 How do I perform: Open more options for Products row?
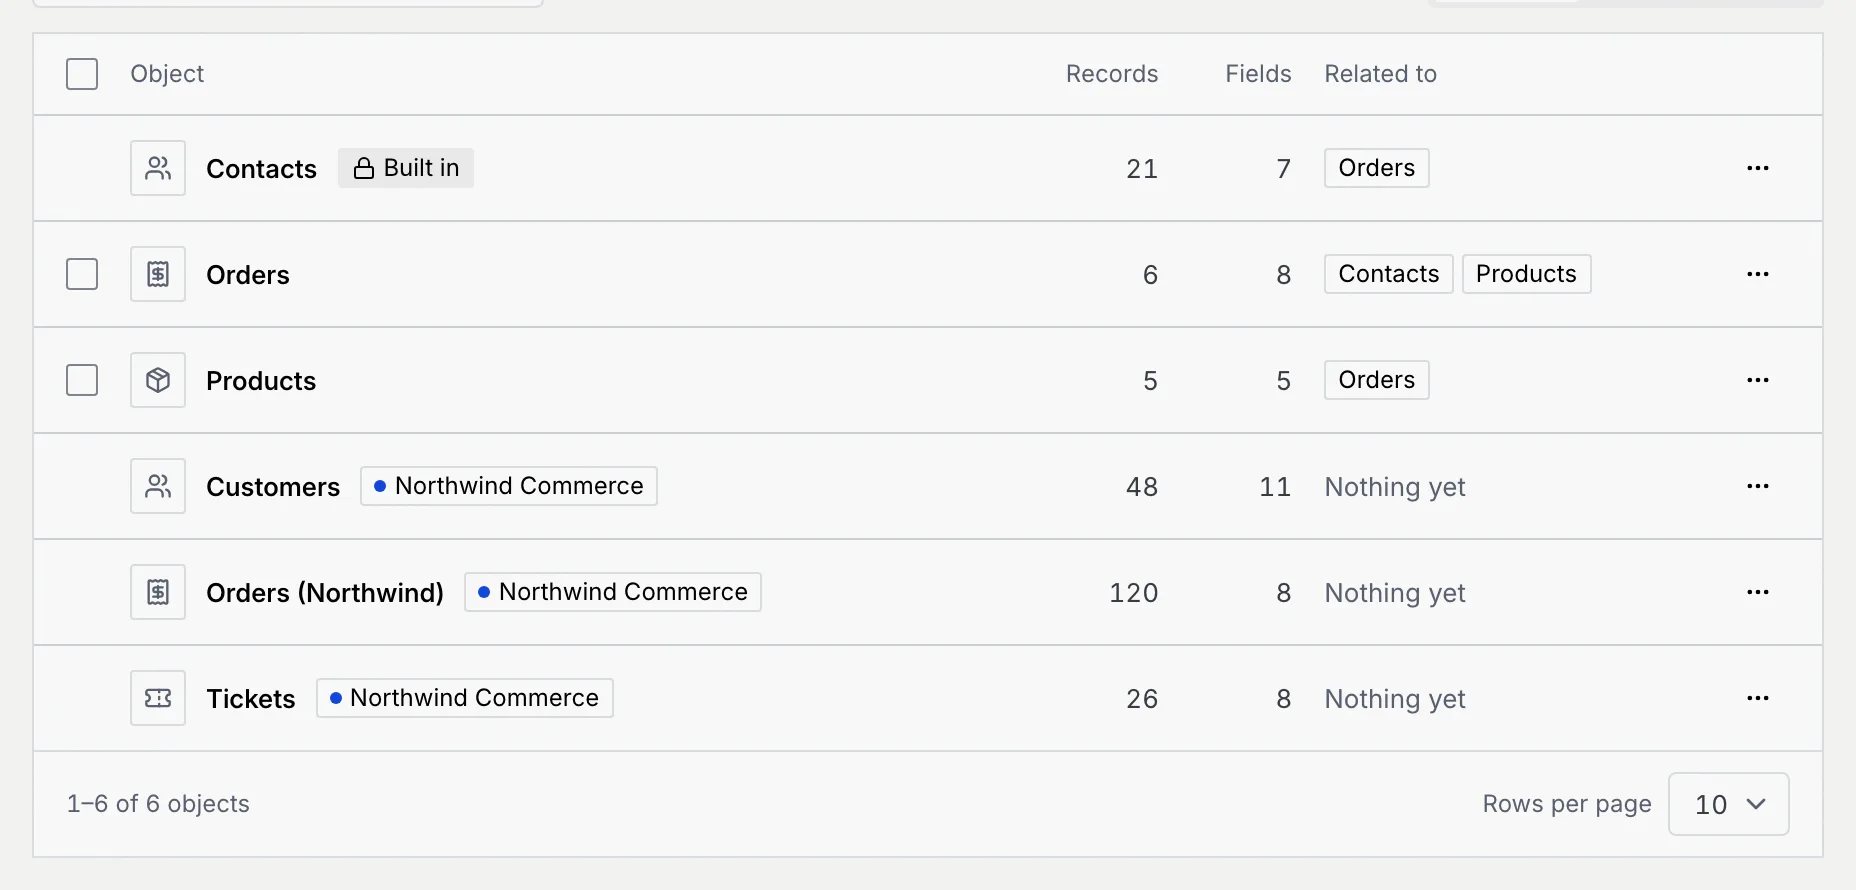click(1758, 380)
